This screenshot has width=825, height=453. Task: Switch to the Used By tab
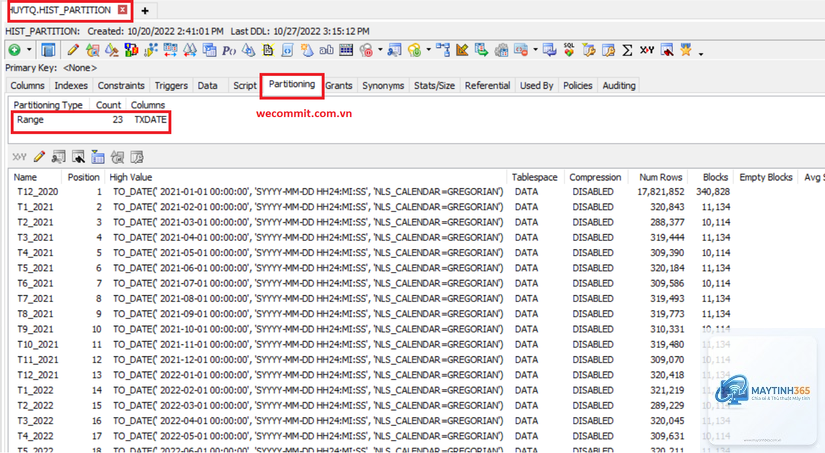click(537, 85)
